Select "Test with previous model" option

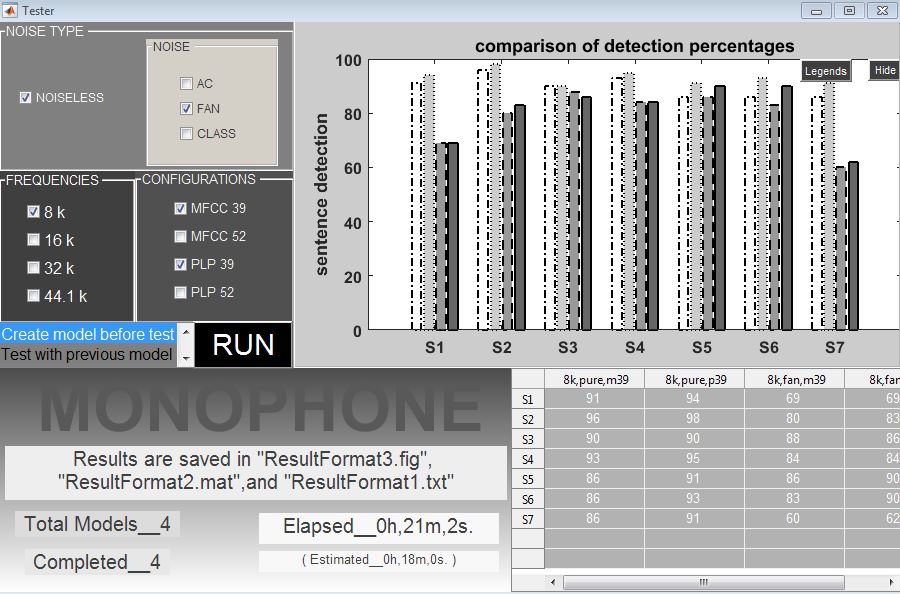(87, 354)
